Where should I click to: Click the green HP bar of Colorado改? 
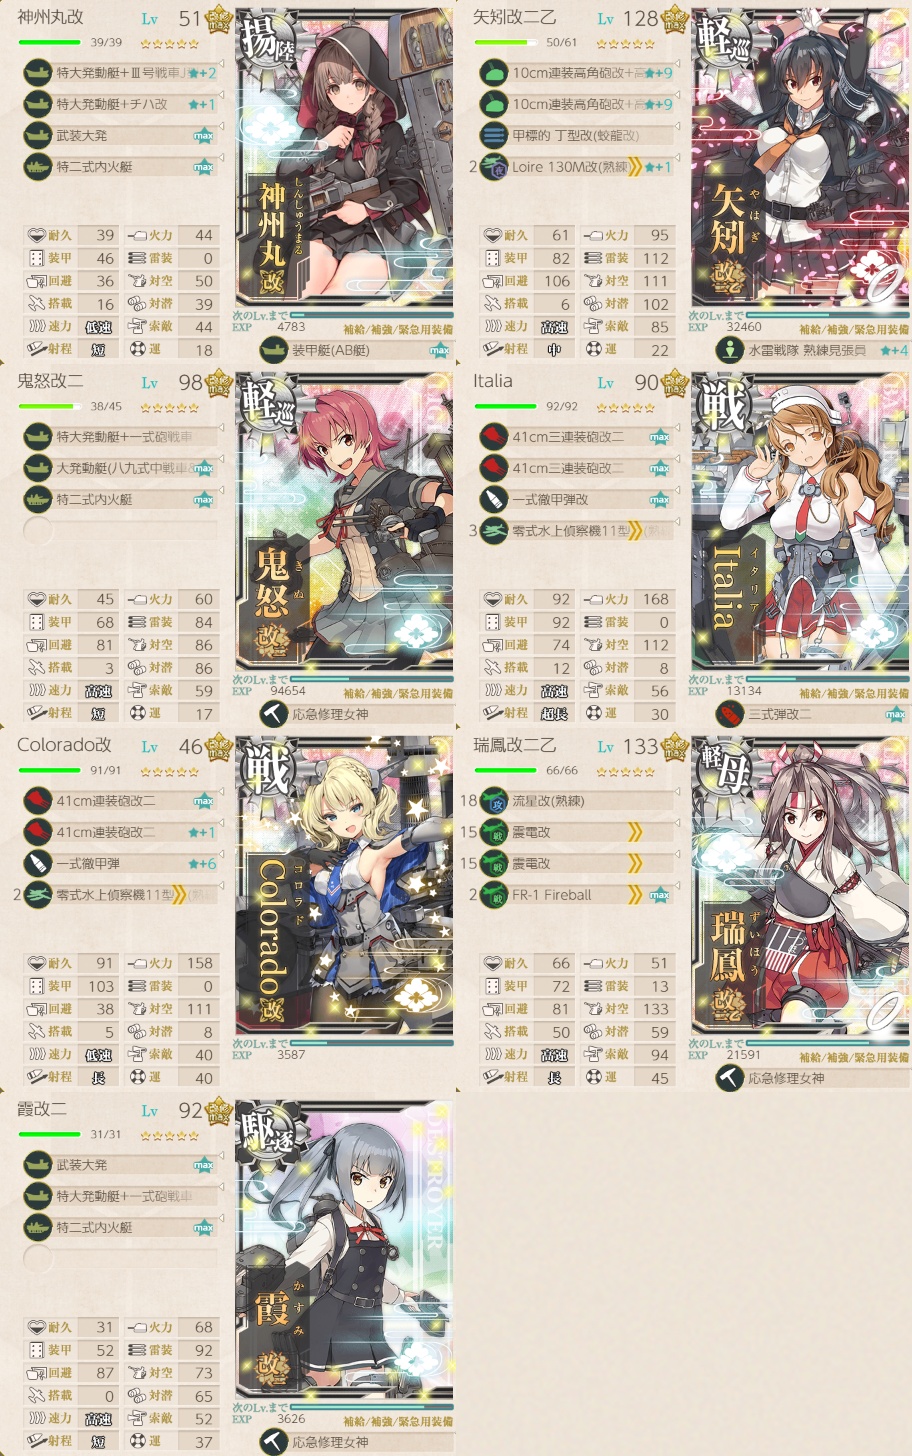click(x=50, y=770)
